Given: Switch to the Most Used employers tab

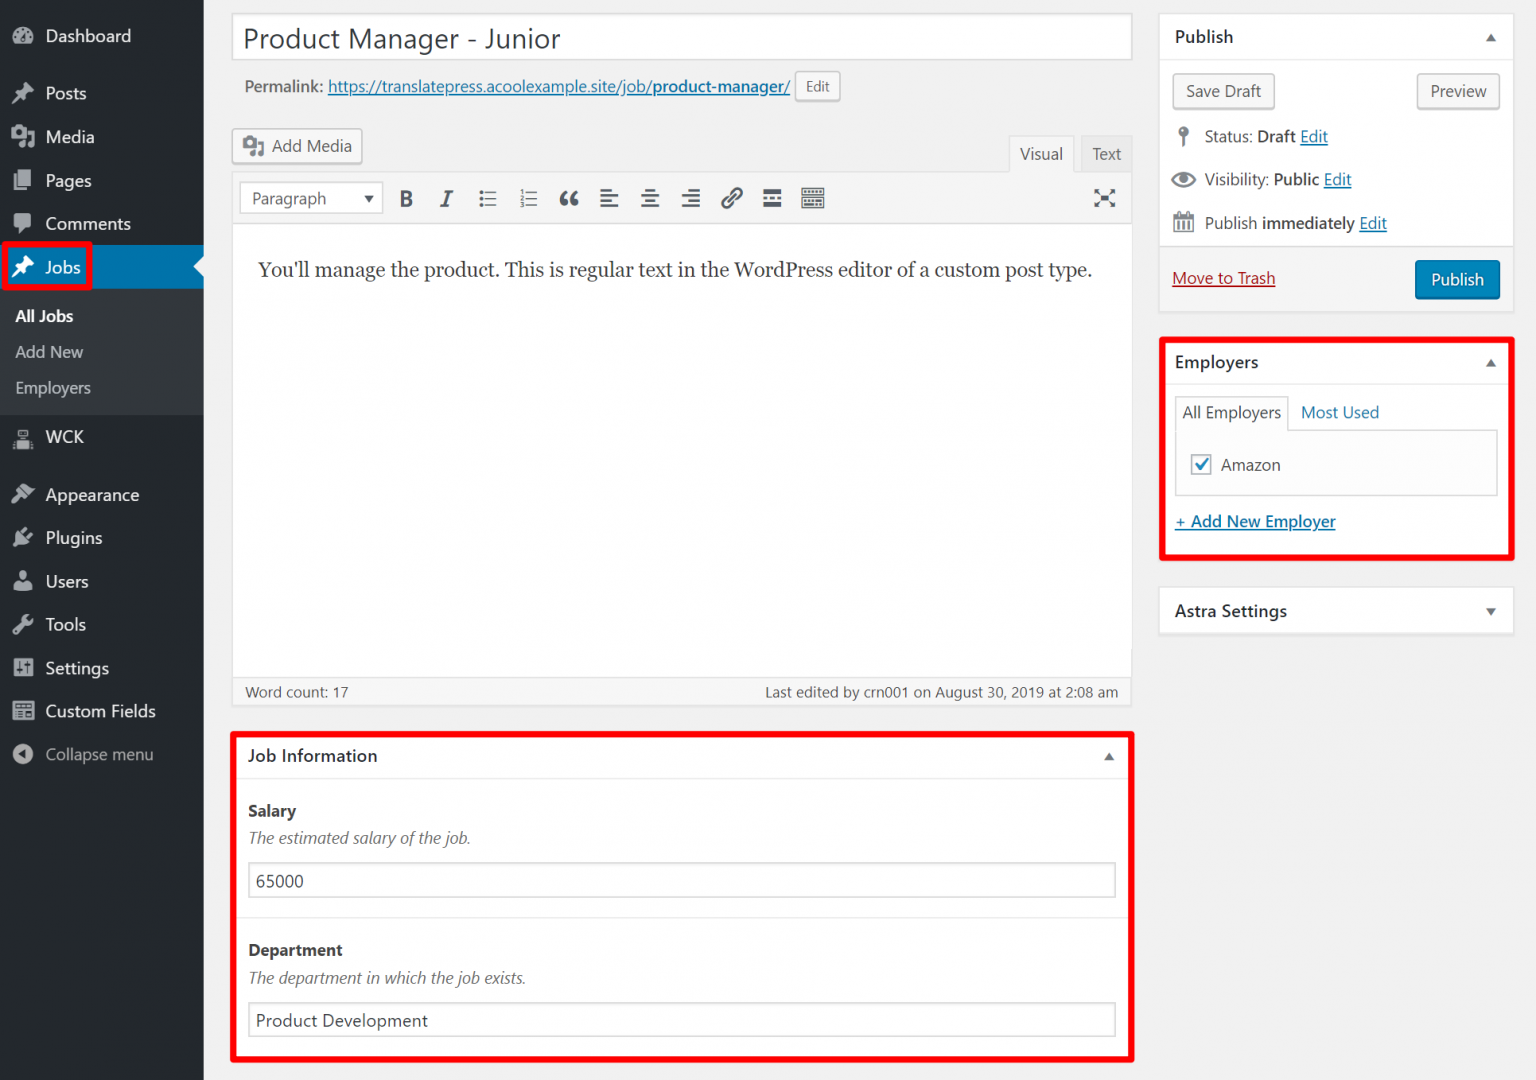Looking at the screenshot, I should [1339, 412].
